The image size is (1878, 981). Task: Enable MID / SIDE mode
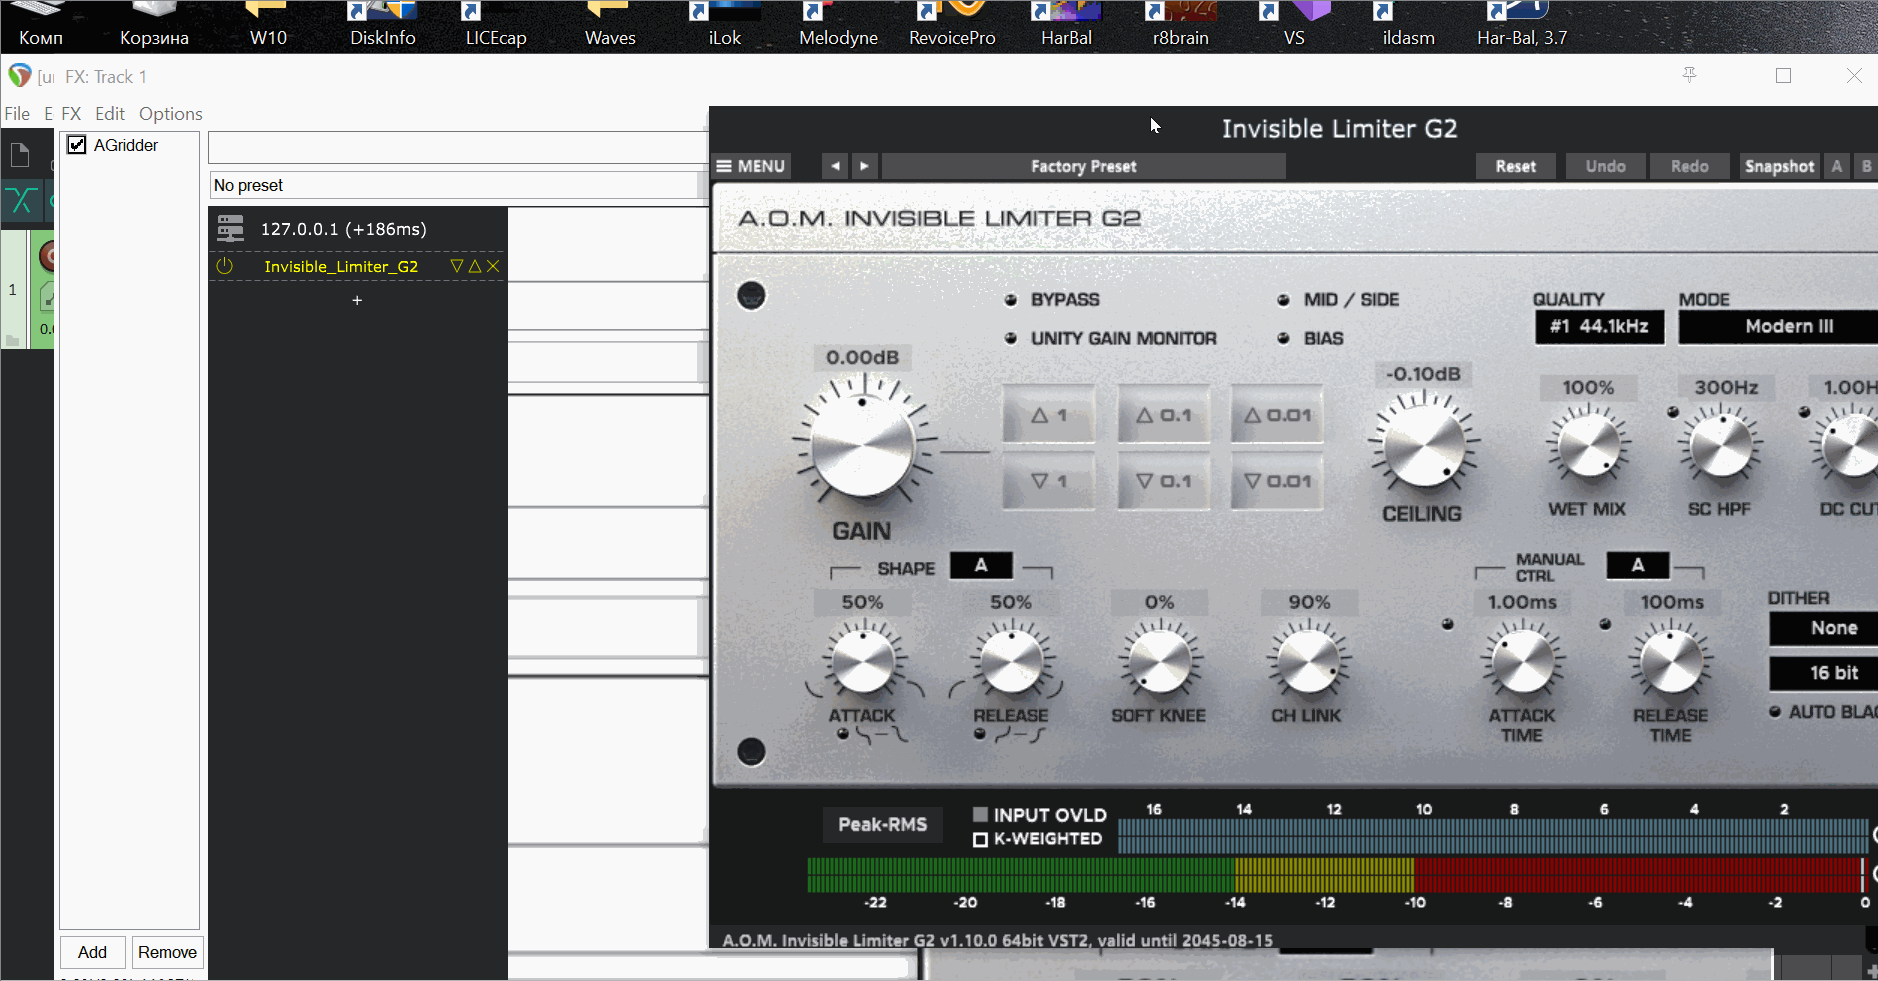pyautogui.click(x=1283, y=300)
